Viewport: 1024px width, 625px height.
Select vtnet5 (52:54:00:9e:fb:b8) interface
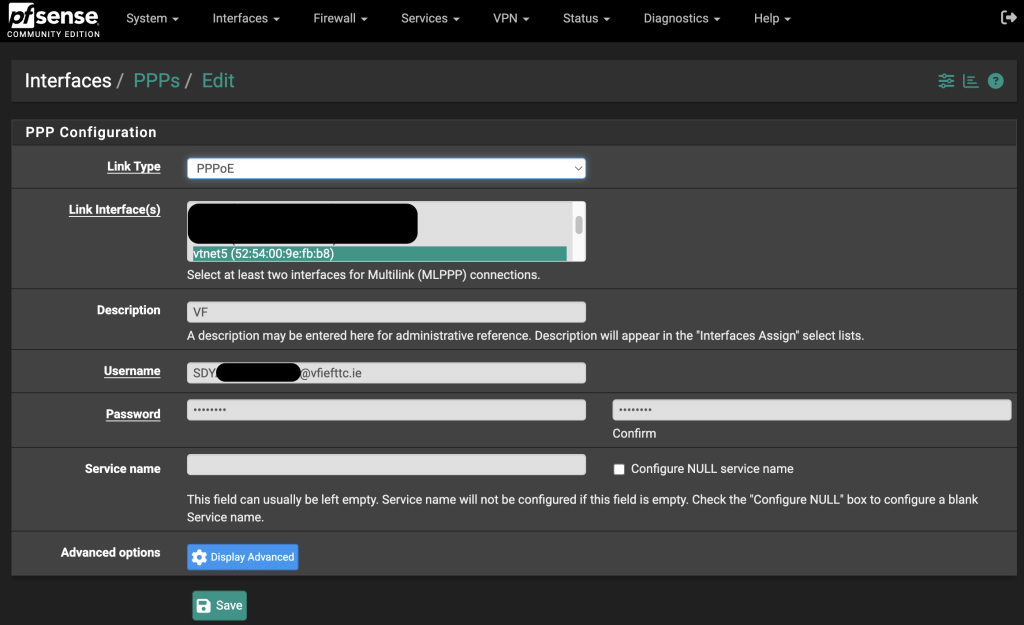[377, 253]
